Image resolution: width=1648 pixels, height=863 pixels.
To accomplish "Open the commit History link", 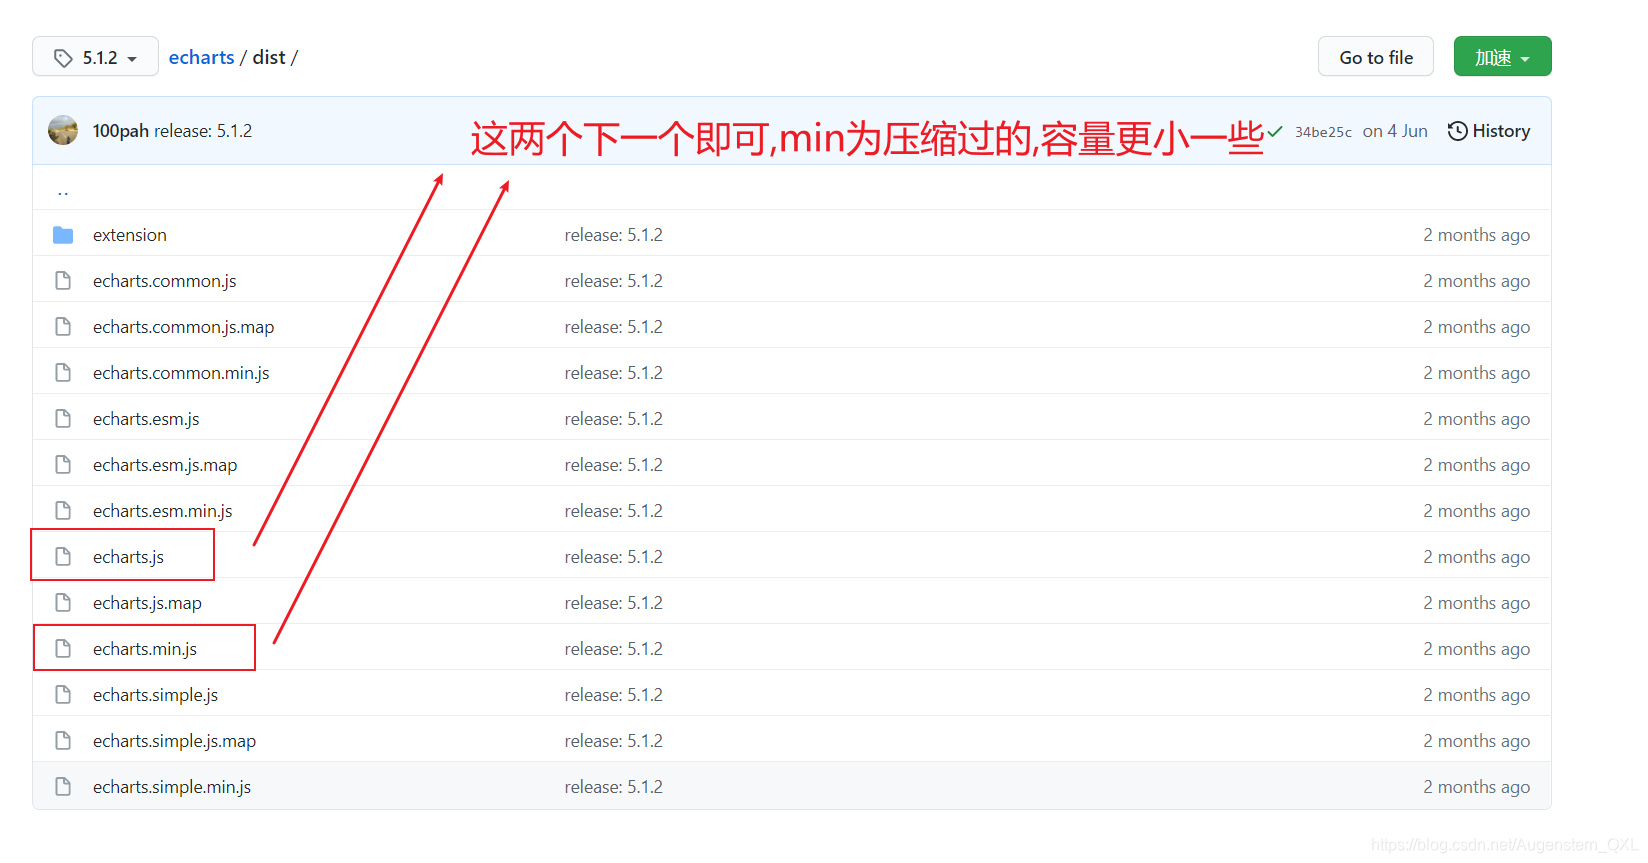I will point(1489,131).
